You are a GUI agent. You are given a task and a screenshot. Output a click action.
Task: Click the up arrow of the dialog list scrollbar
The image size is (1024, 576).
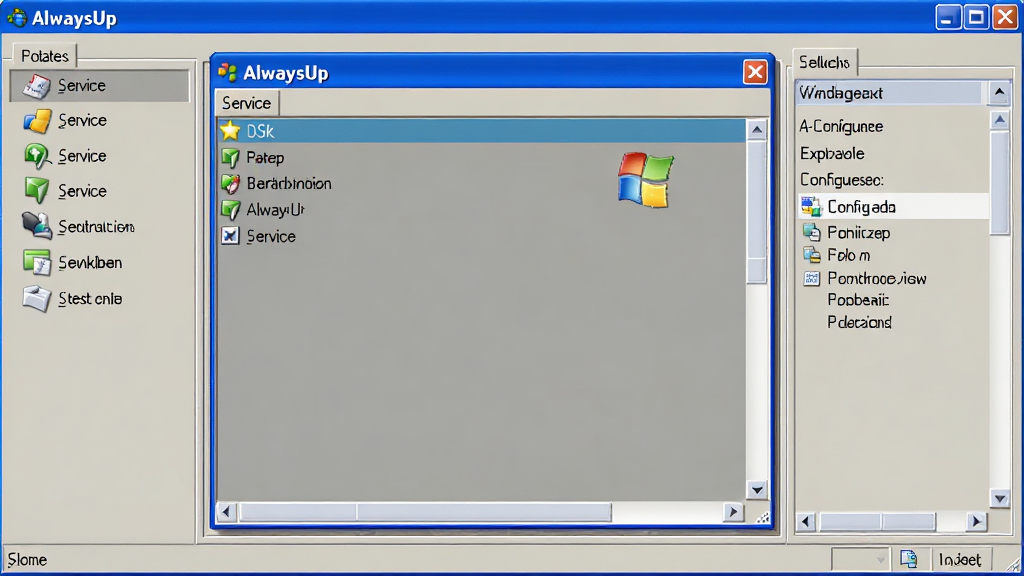[x=757, y=130]
